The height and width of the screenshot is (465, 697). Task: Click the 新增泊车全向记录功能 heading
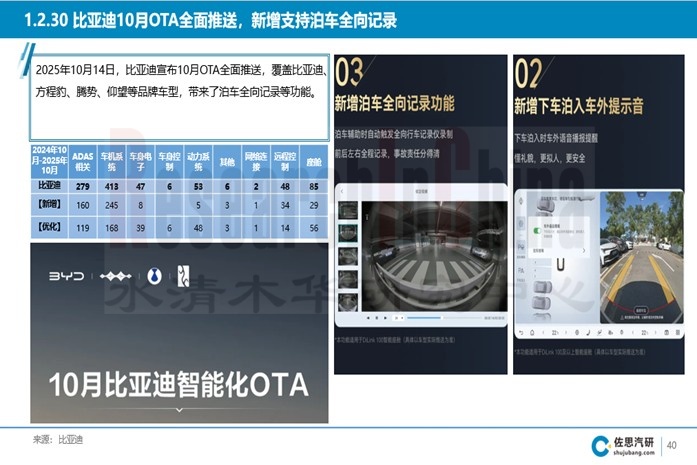(x=394, y=104)
